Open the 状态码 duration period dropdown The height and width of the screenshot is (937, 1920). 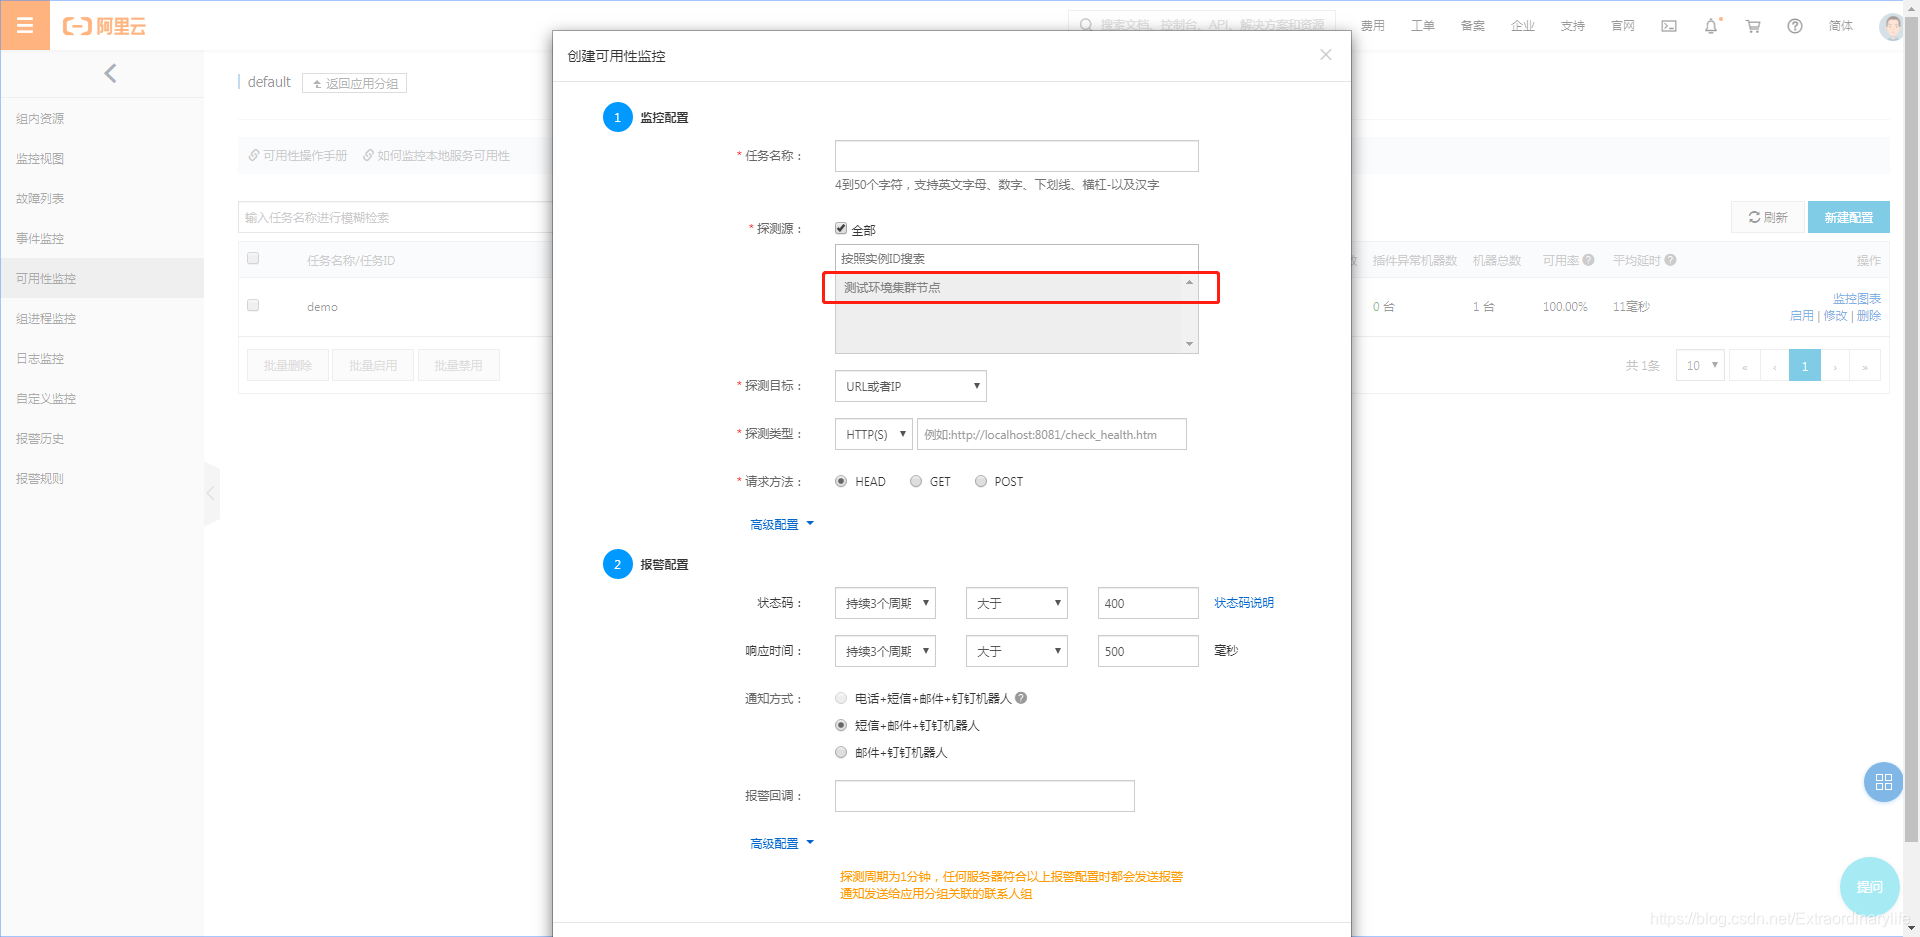coord(886,603)
